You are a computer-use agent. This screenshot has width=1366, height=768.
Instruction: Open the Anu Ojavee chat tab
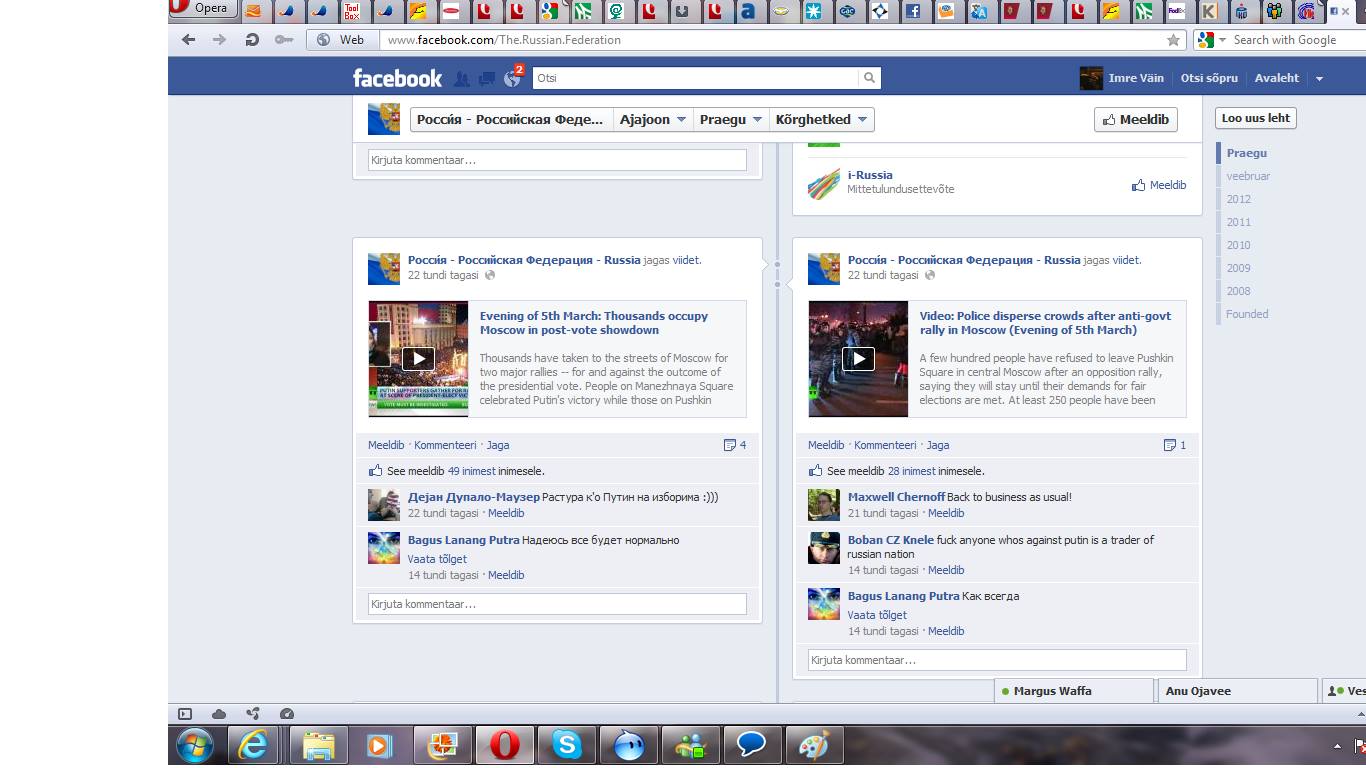(1238, 691)
